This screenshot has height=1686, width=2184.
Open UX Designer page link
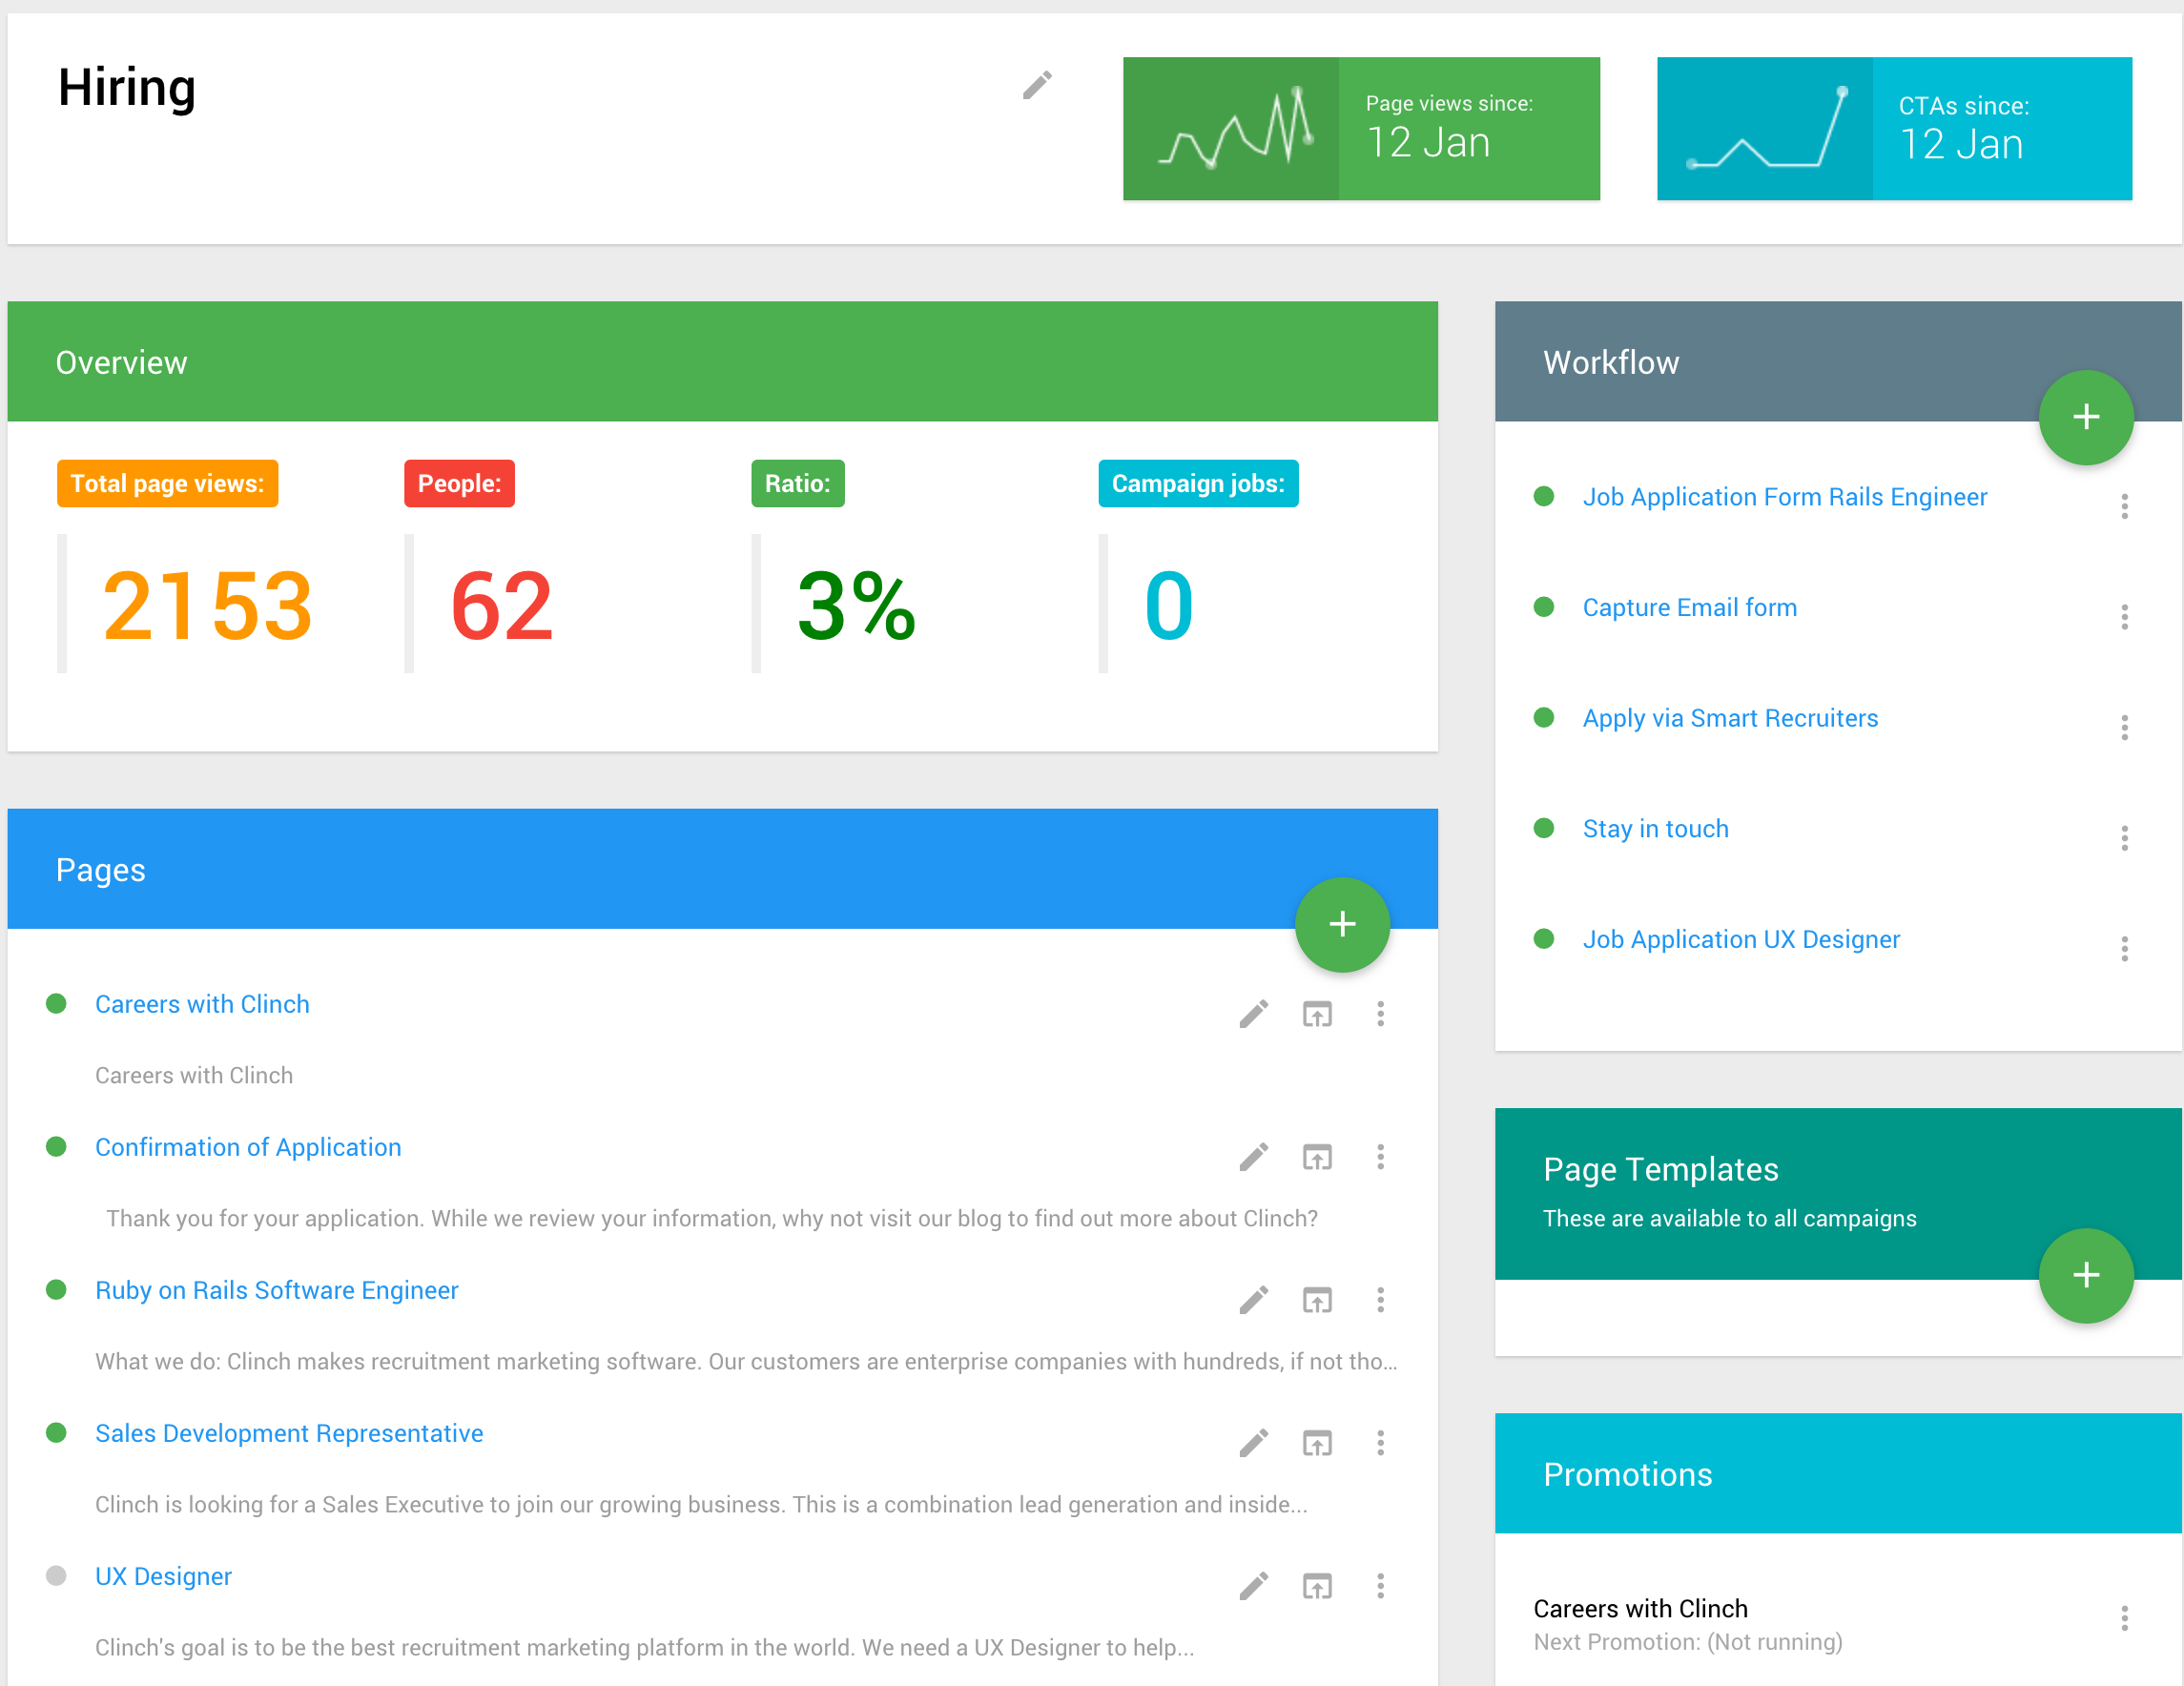163,1576
